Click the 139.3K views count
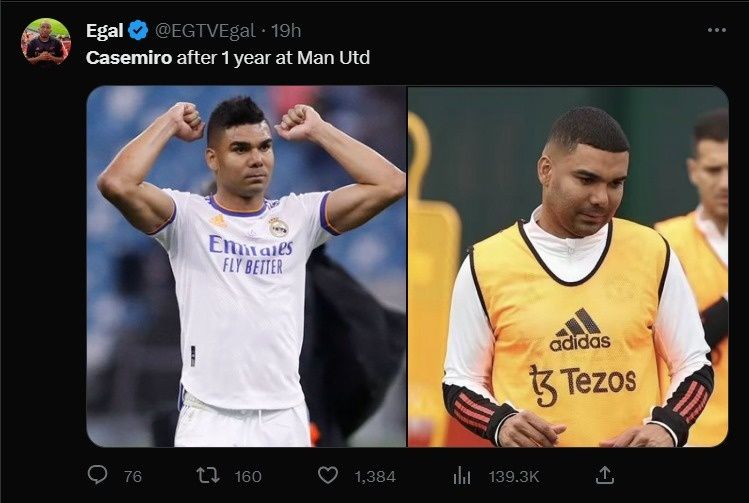 (514, 477)
